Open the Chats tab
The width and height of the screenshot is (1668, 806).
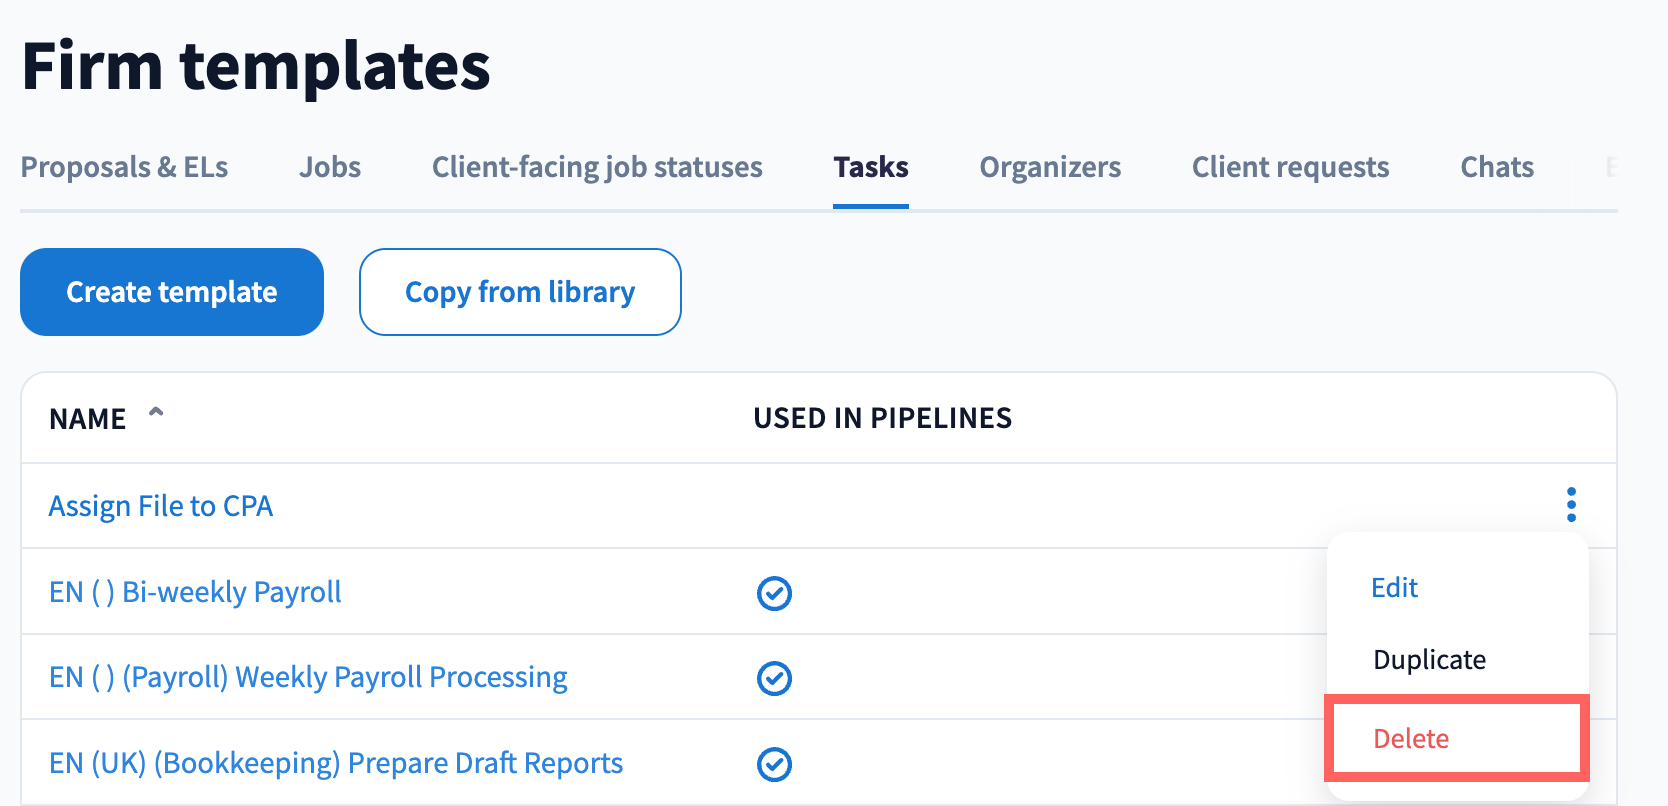pyautogui.click(x=1497, y=167)
